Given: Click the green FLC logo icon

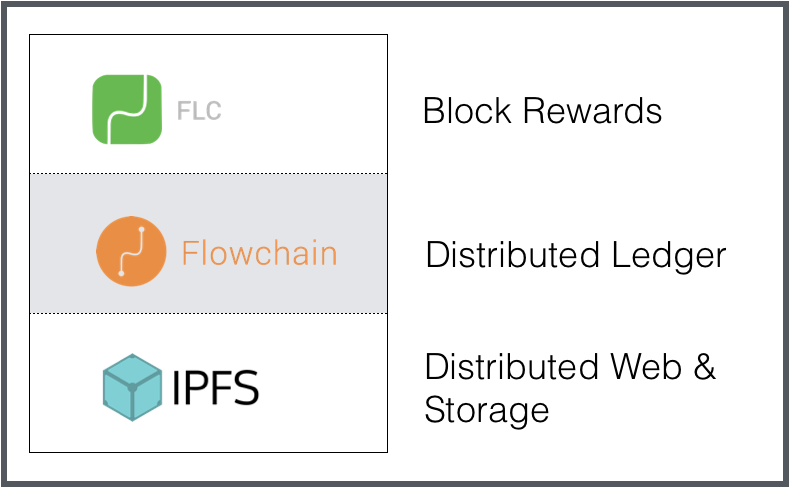Looking at the screenshot, I should (x=127, y=110).
